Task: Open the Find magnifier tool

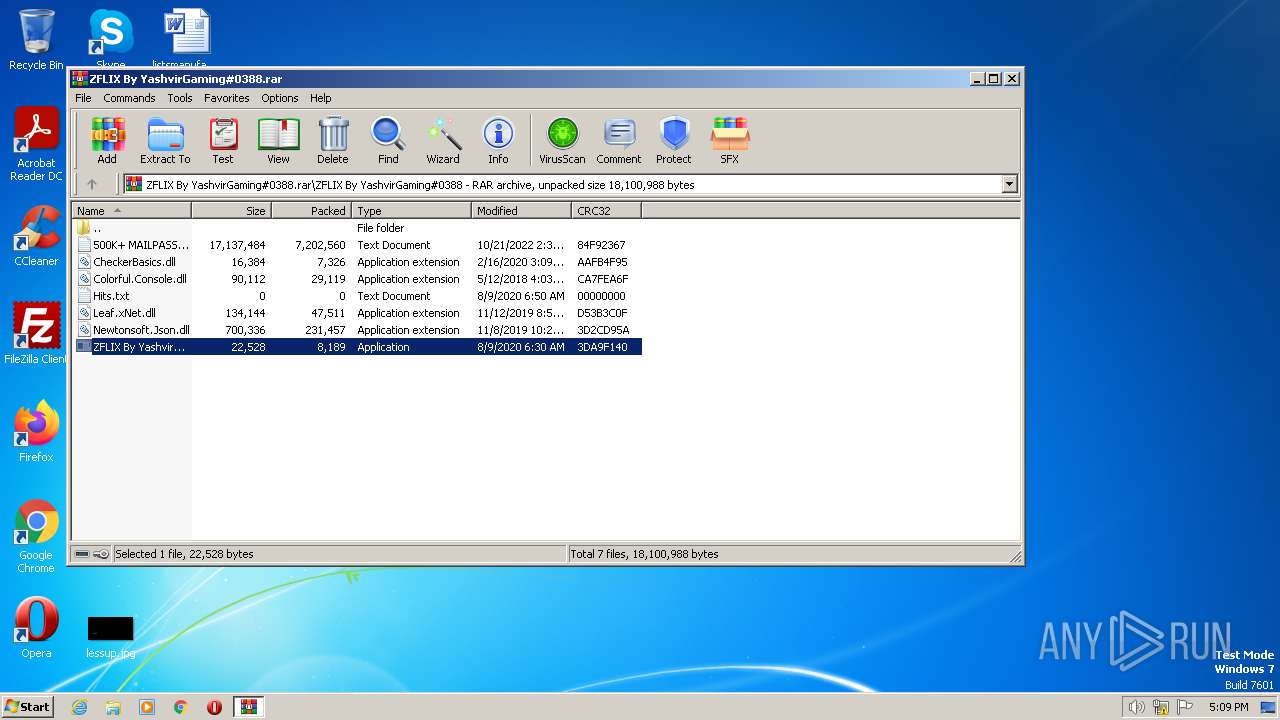Action: coord(388,140)
